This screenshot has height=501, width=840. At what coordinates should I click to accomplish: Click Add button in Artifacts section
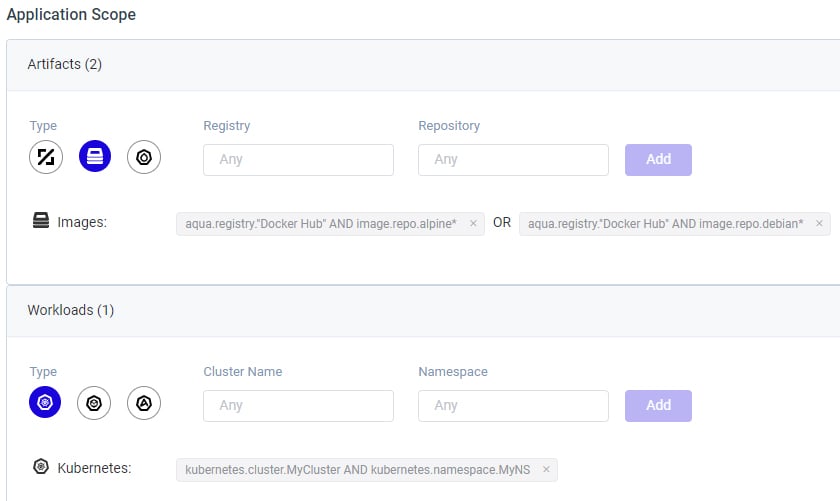point(658,160)
